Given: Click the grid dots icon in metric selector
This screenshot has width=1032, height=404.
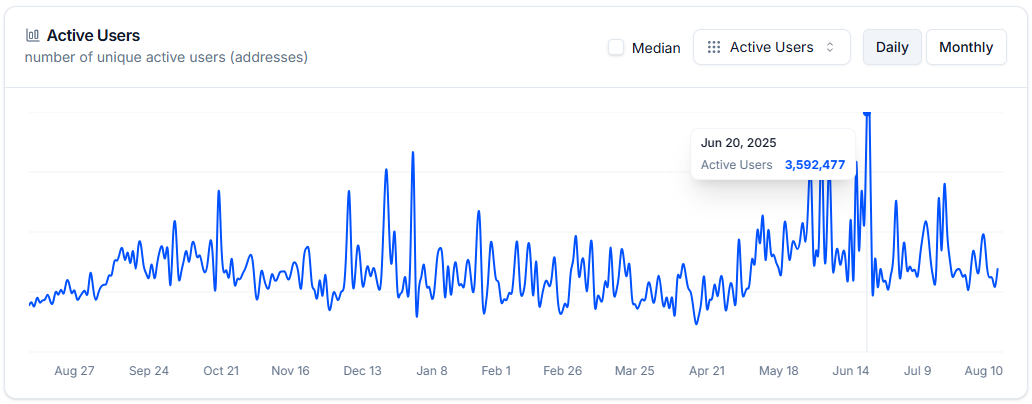Looking at the screenshot, I should [713, 47].
